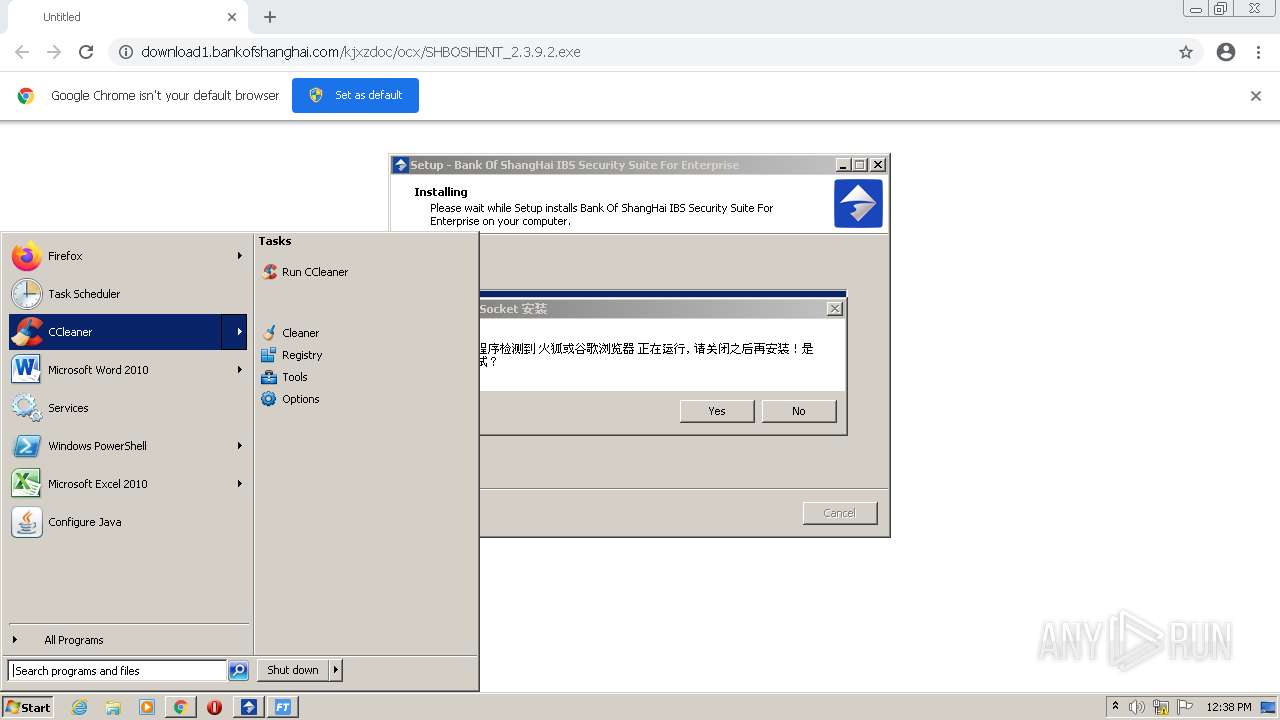This screenshot has width=1280, height=720.
Task: Go back in Chrome
Action: point(22,52)
